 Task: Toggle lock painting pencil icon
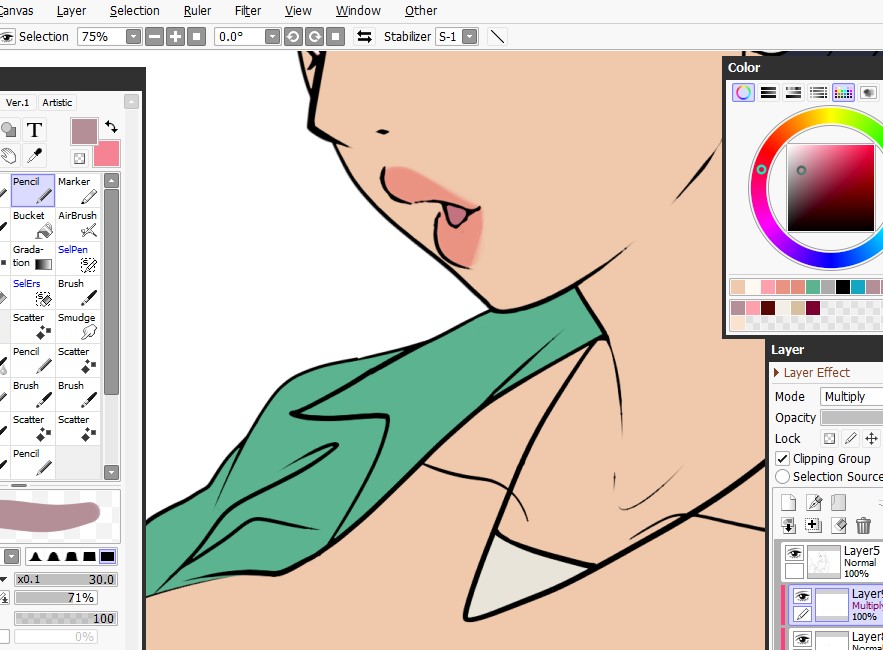coord(850,438)
